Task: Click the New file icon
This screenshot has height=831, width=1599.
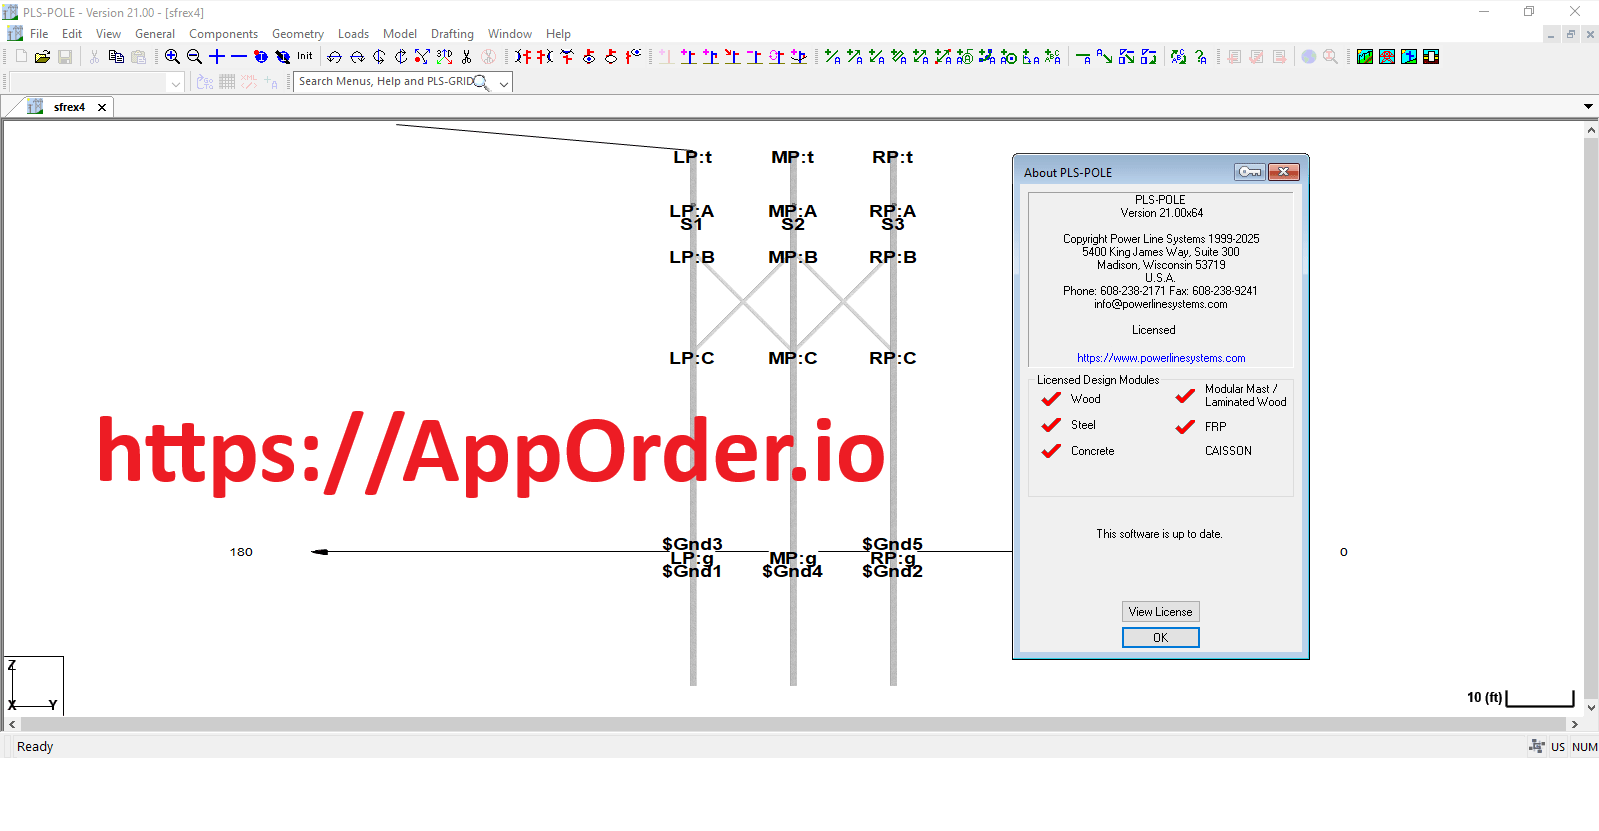Action: pyautogui.click(x=21, y=57)
